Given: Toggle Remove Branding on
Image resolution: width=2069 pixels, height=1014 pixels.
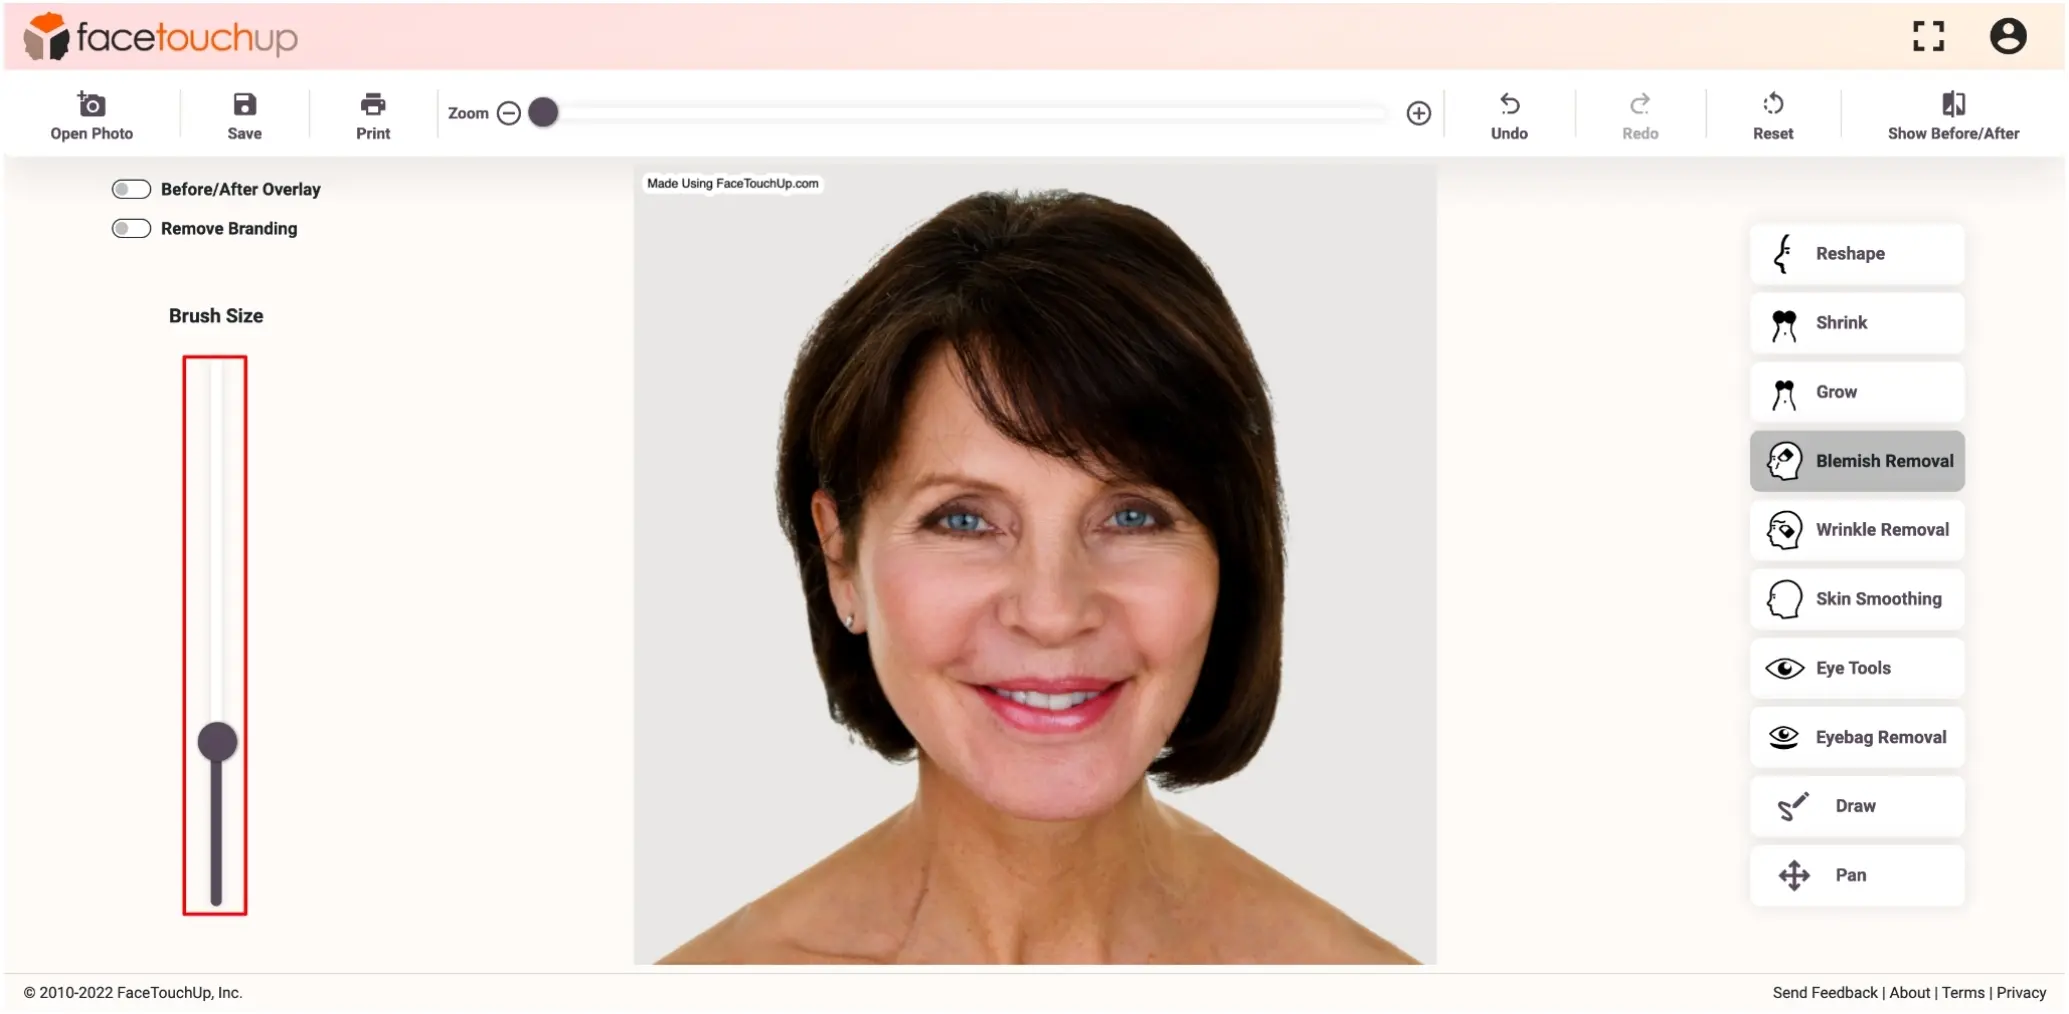Looking at the screenshot, I should pos(130,228).
